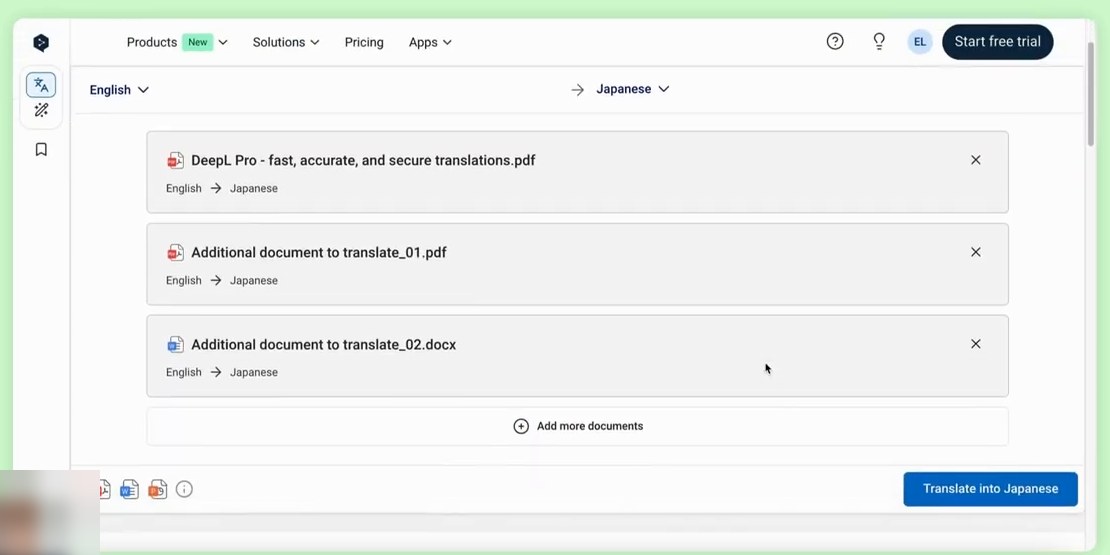The image size is (1110, 555).
Task: Open the Solutions menu
Action: [286, 42]
